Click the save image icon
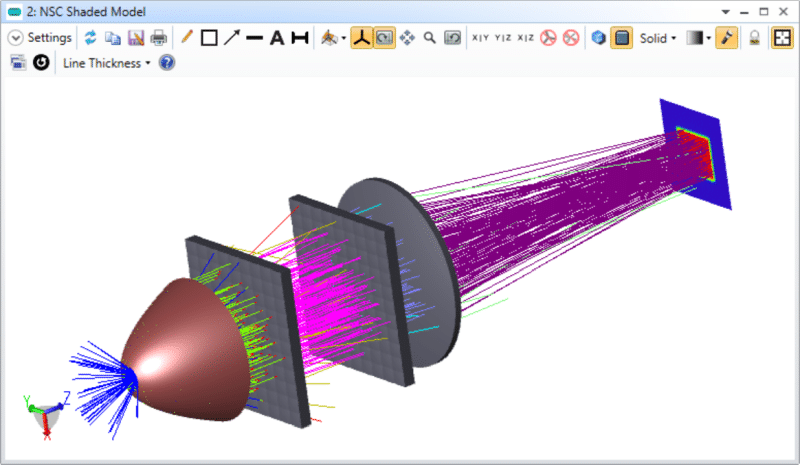800x465 pixels. click(x=135, y=38)
